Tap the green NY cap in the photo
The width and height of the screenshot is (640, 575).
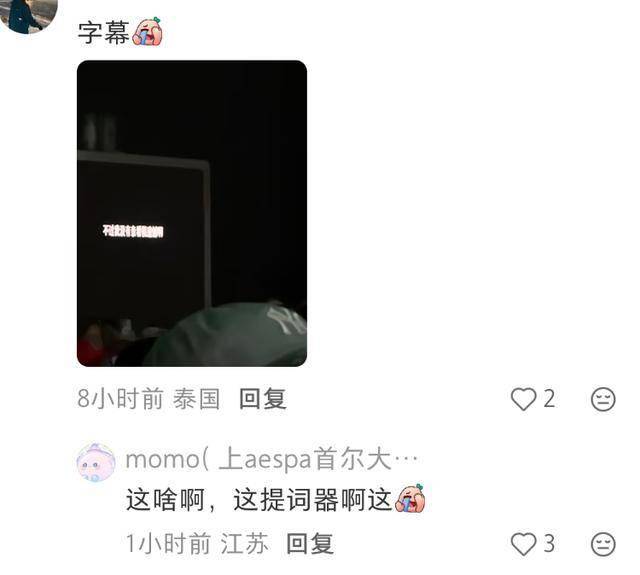coord(227,334)
